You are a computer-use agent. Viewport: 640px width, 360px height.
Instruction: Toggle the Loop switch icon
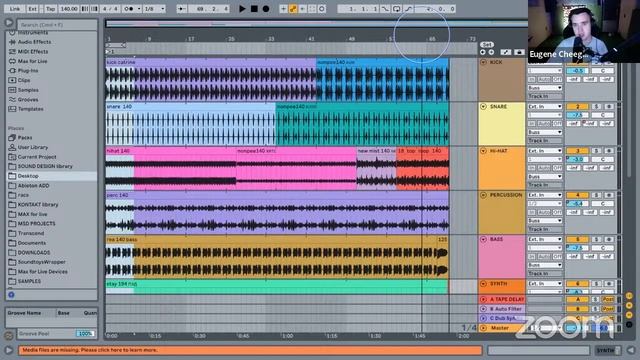click(x=396, y=9)
